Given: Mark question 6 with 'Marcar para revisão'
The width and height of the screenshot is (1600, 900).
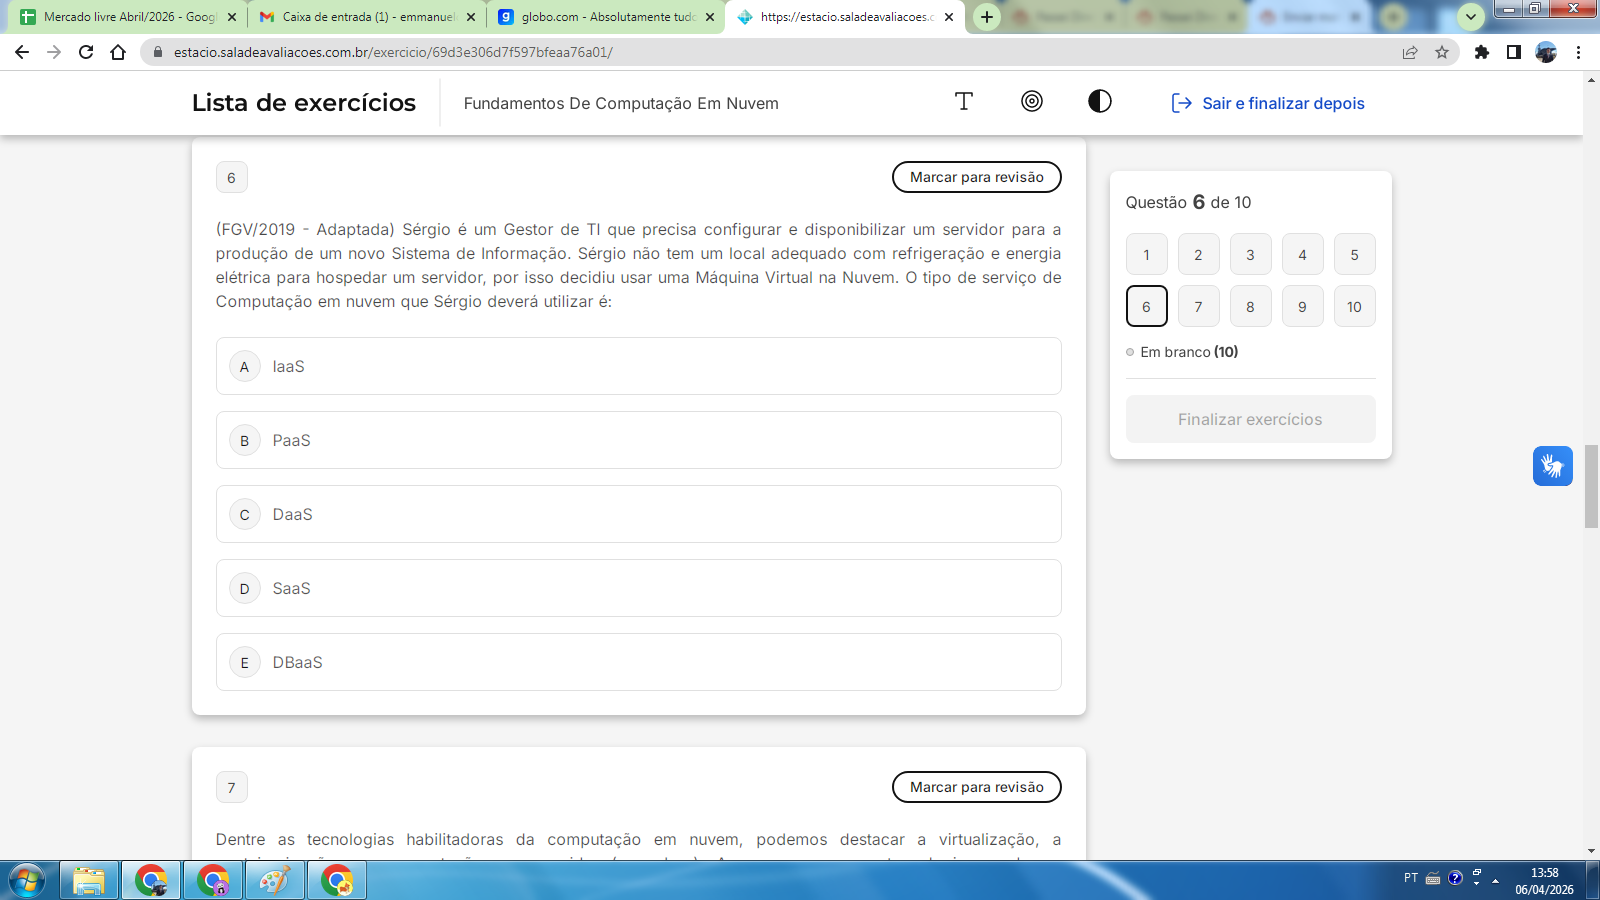Looking at the screenshot, I should point(976,177).
